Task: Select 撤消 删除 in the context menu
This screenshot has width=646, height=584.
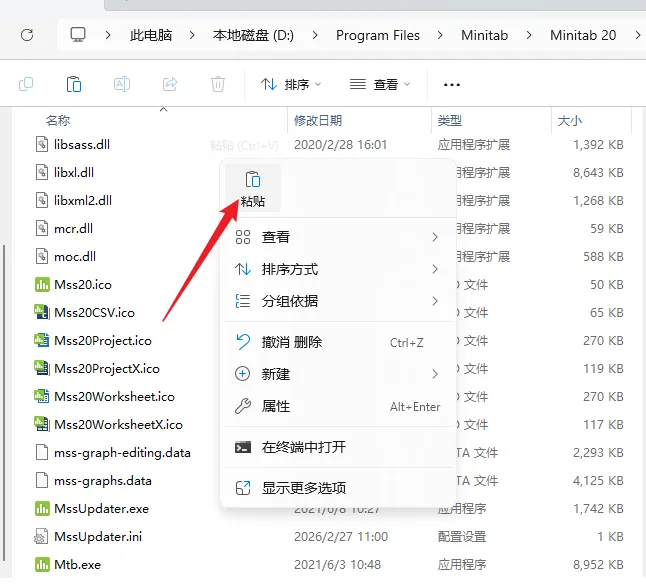Action: pyautogui.click(x=338, y=342)
